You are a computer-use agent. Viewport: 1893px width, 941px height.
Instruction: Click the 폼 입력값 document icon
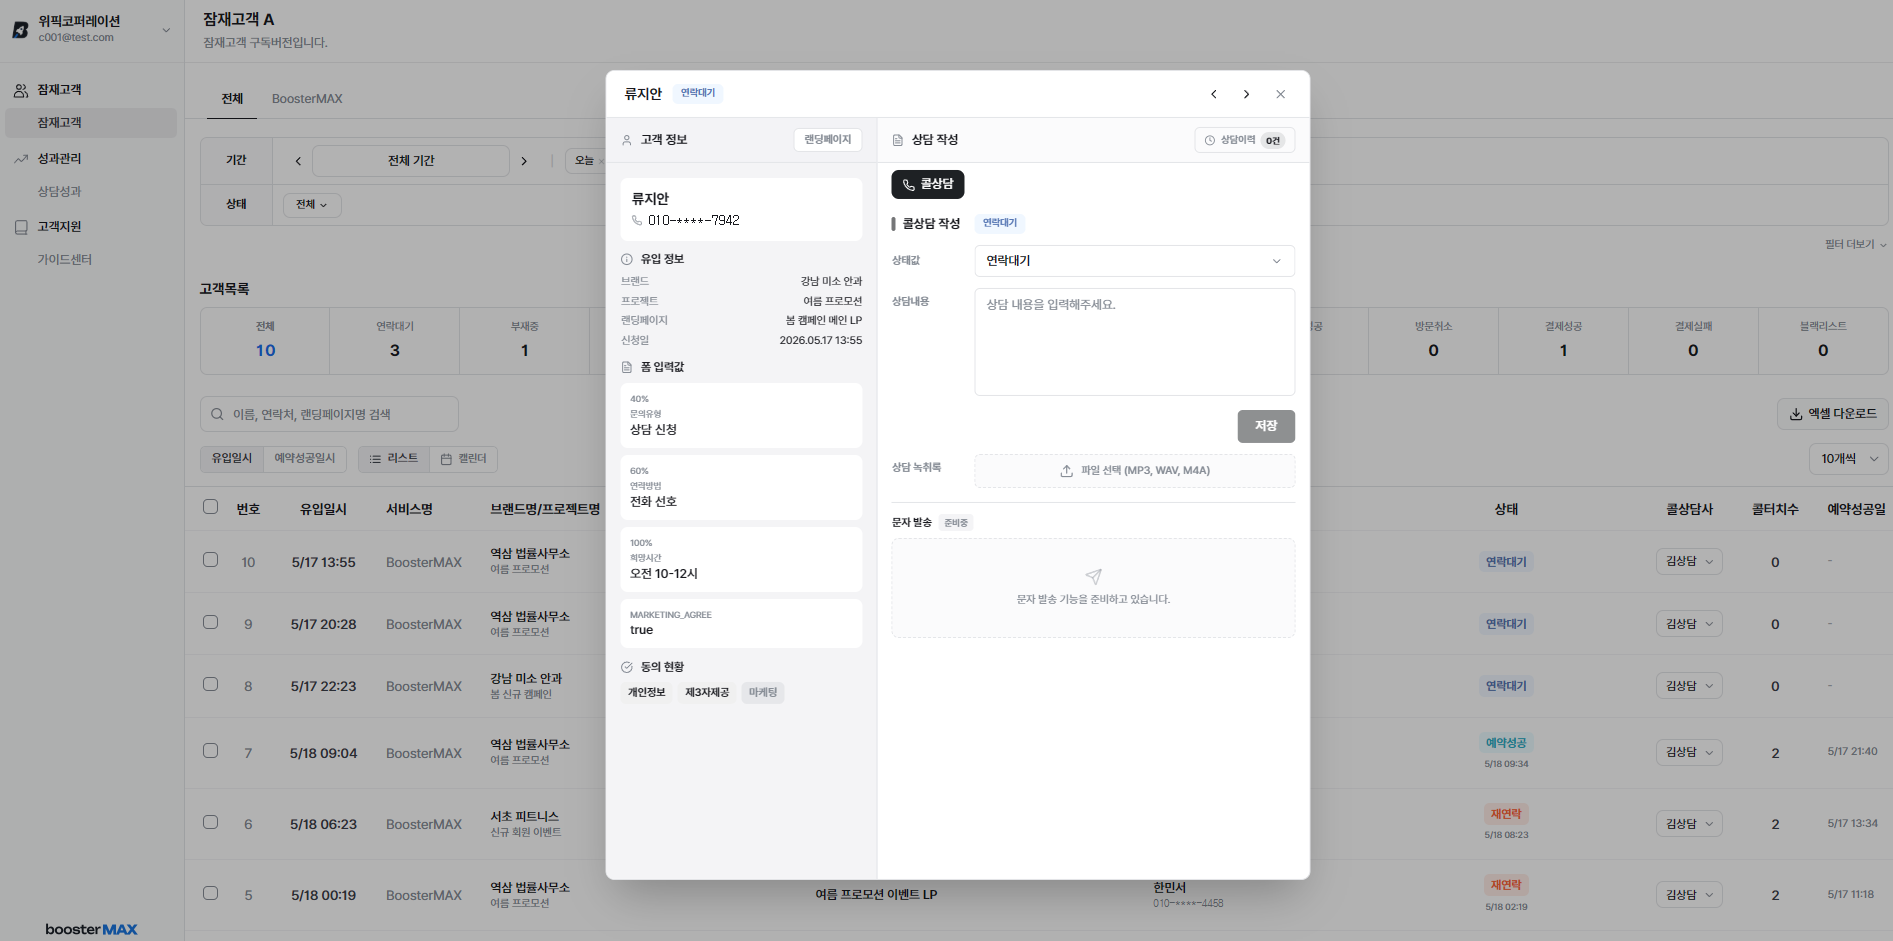(x=627, y=367)
